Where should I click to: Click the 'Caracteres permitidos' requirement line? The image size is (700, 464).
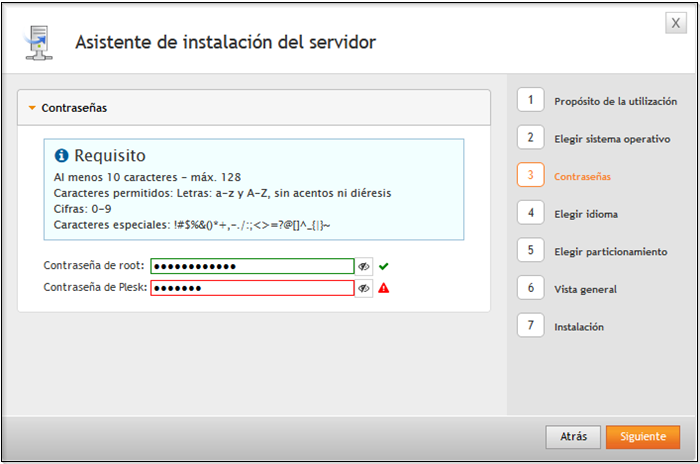(x=222, y=193)
